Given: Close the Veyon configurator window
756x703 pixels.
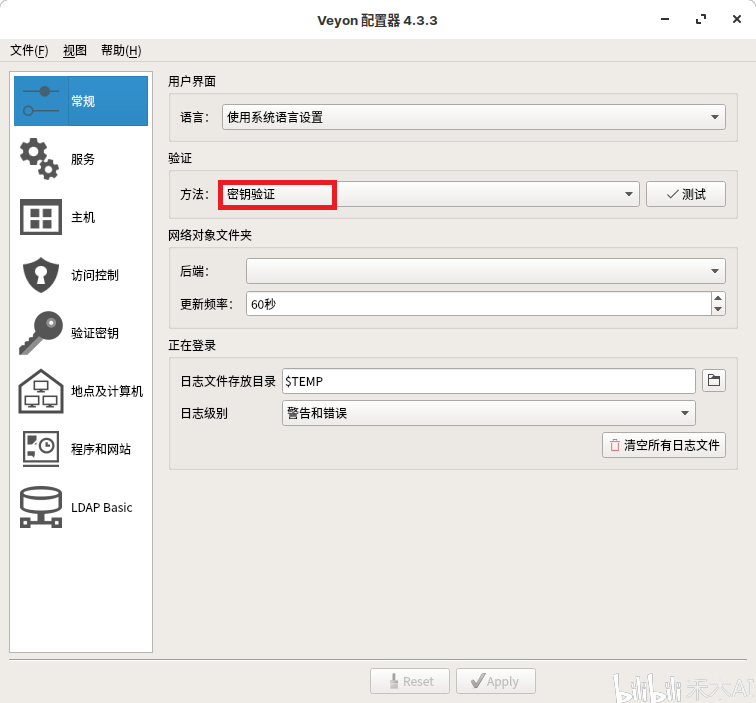Looking at the screenshot, I should coord(736,19).
